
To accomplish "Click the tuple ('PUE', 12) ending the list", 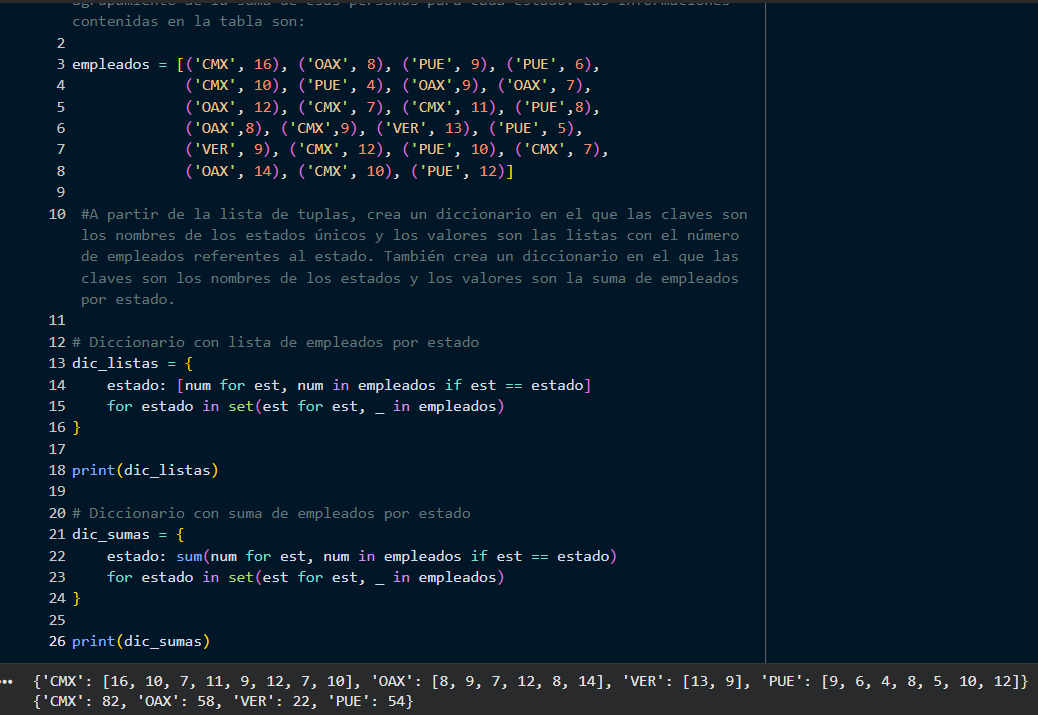I will pos(458,171).
